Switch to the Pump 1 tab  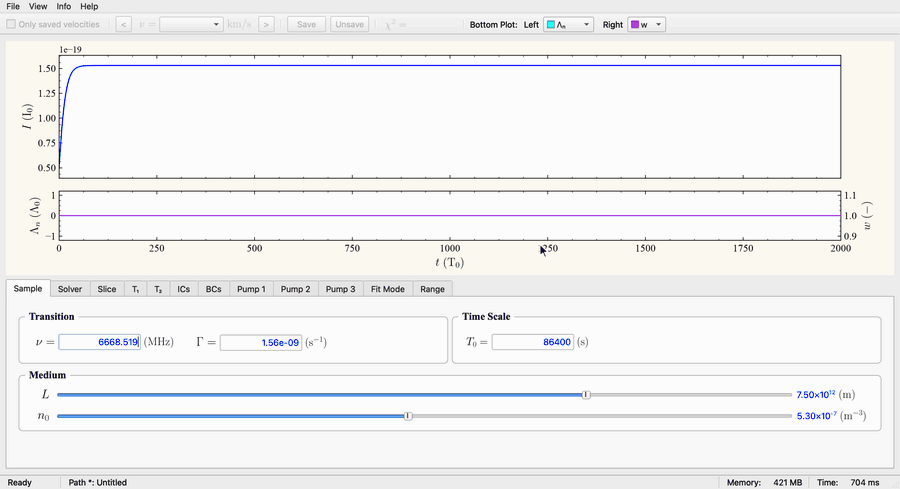(251, 289)
